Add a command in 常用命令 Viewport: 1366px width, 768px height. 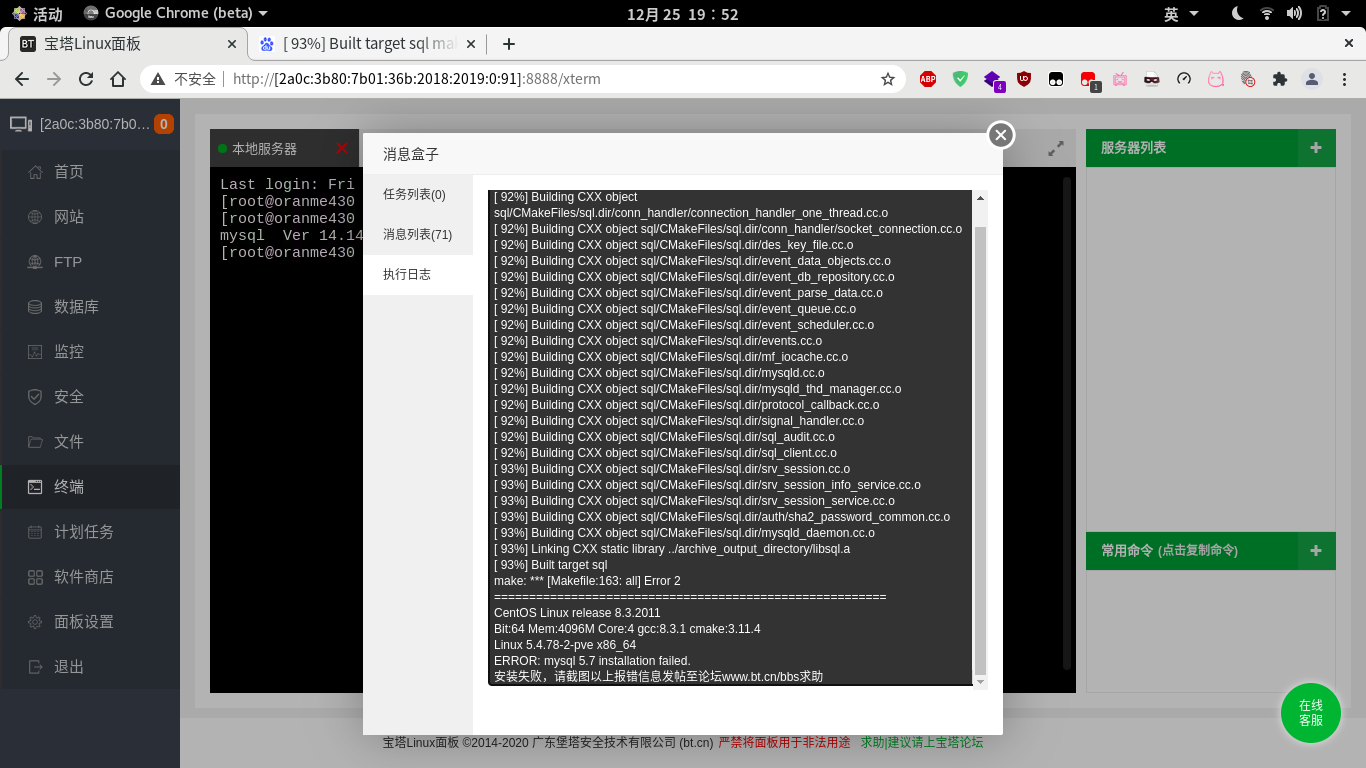1316,551
